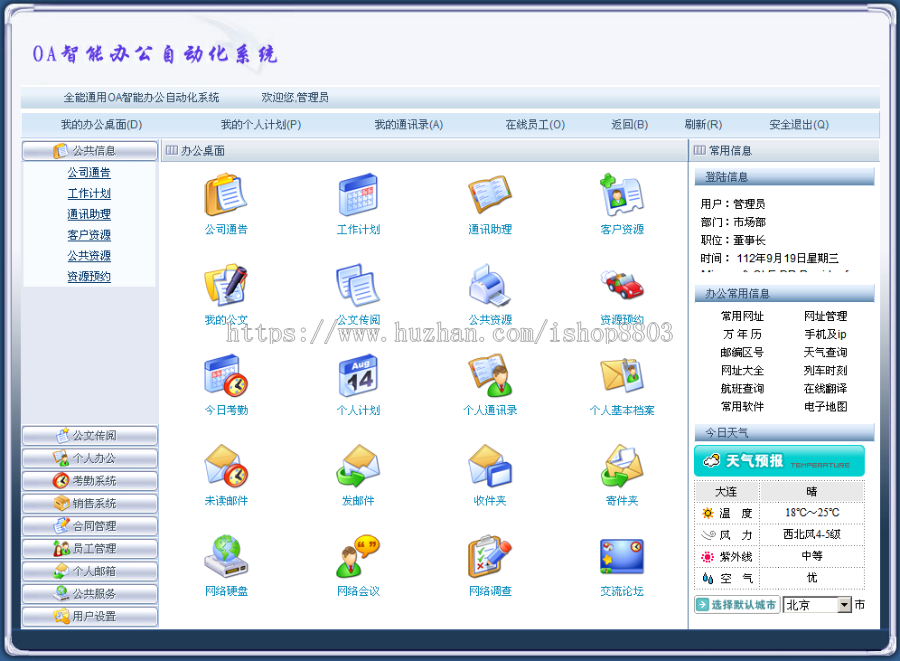Click the 选择默认城市 button
Image resolution: width=900 pixels, height=661 pixels.
pyautogui.click(x=737, y=605)
